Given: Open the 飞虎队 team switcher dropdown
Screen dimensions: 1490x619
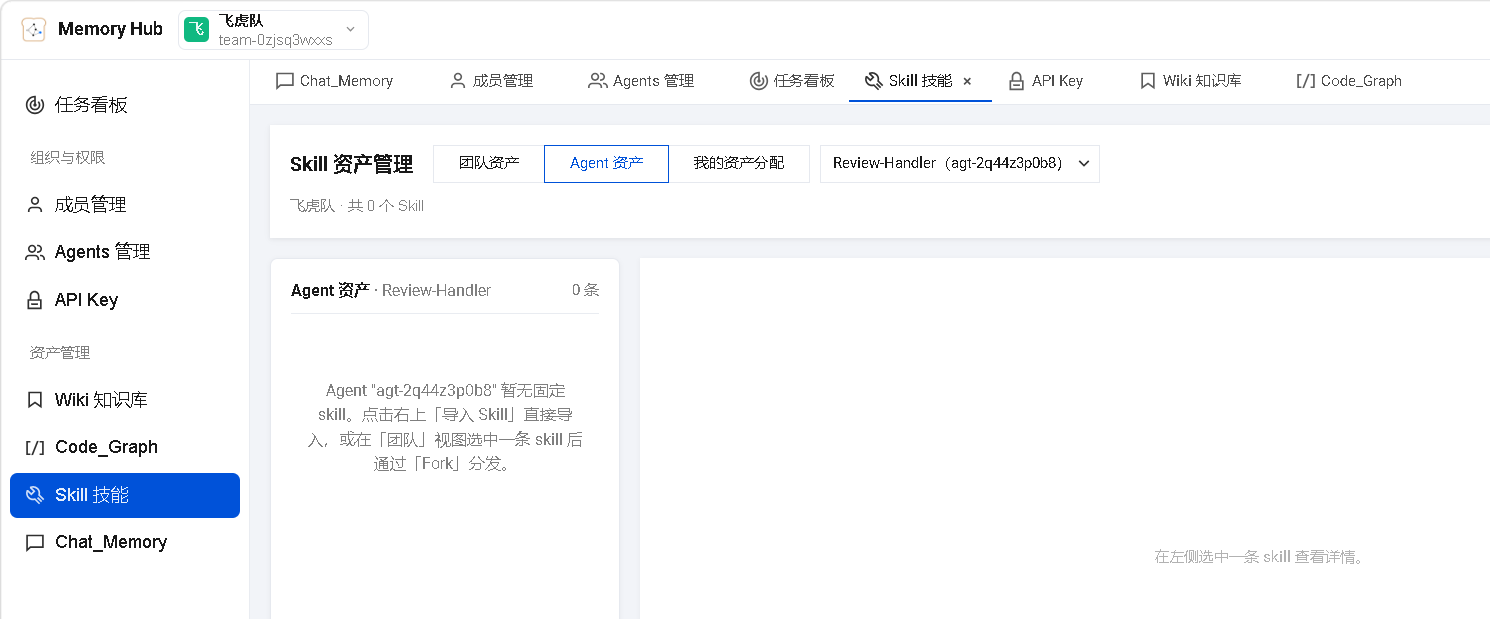Looking at the screenshot, I should pos(274,30).
